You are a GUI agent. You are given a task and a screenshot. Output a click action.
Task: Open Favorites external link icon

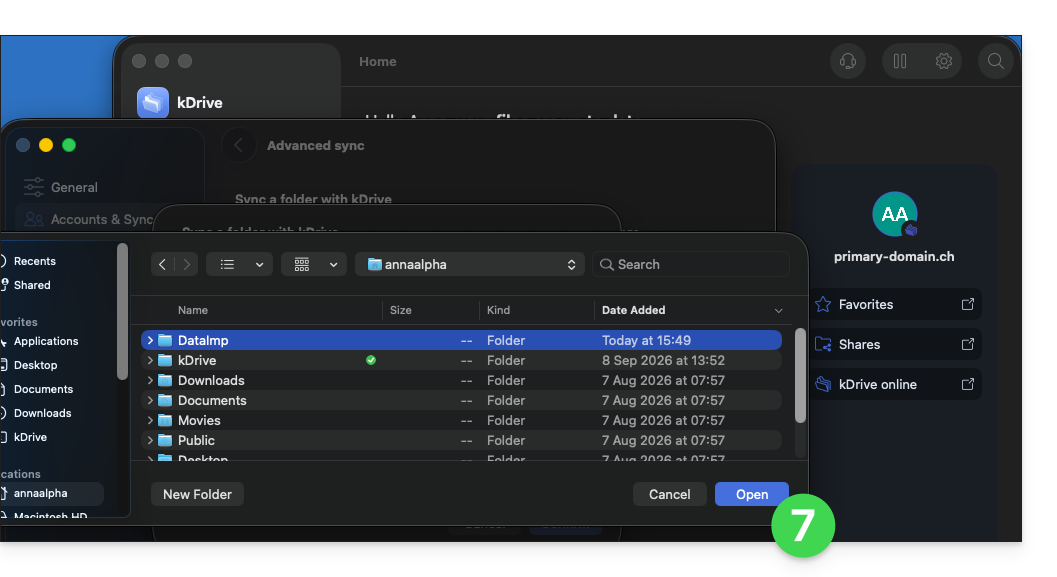click(967, 304)
